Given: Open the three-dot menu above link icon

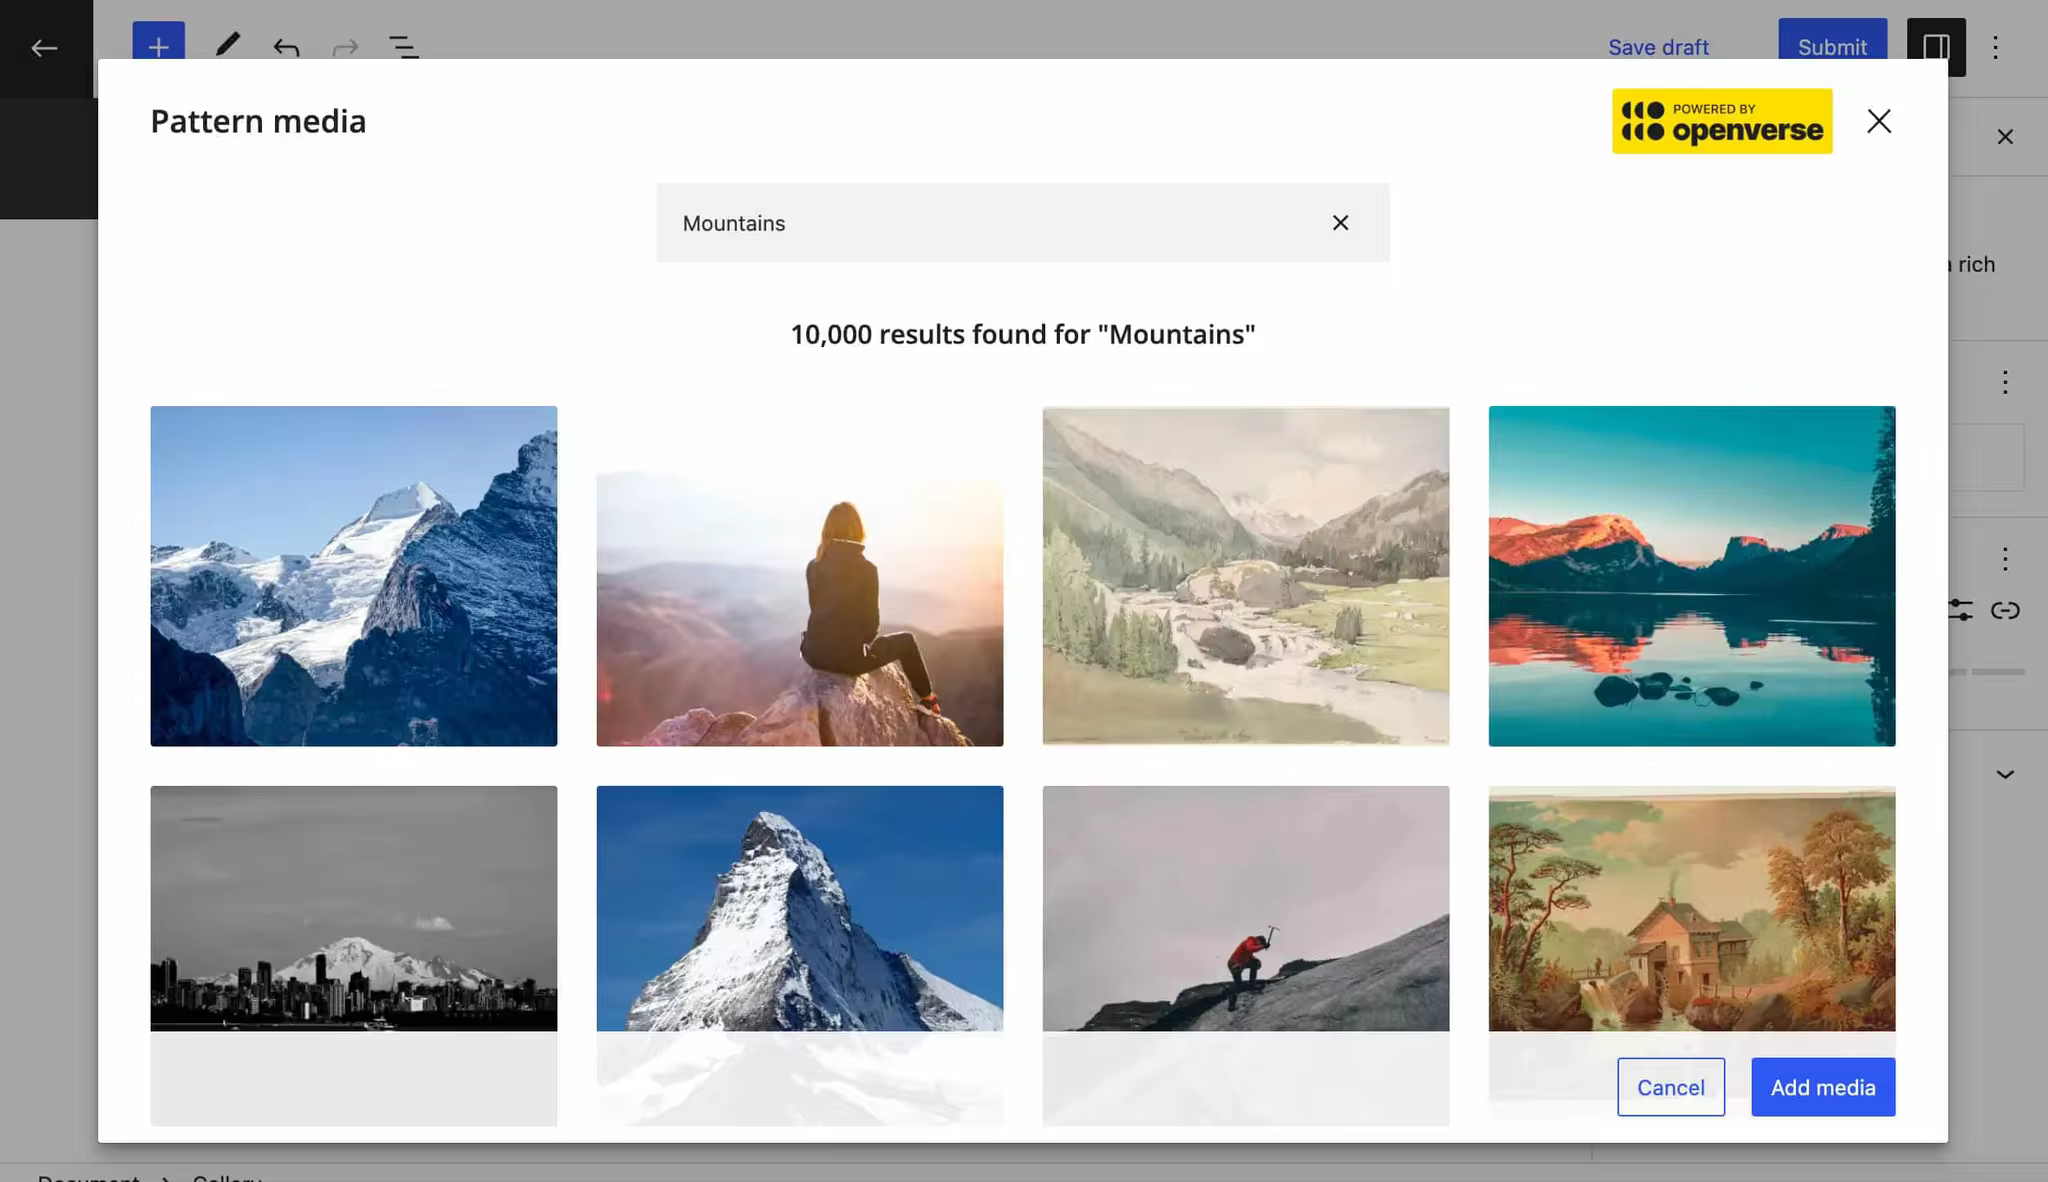Looking at the screenshot, I should tap(2005, 558).
